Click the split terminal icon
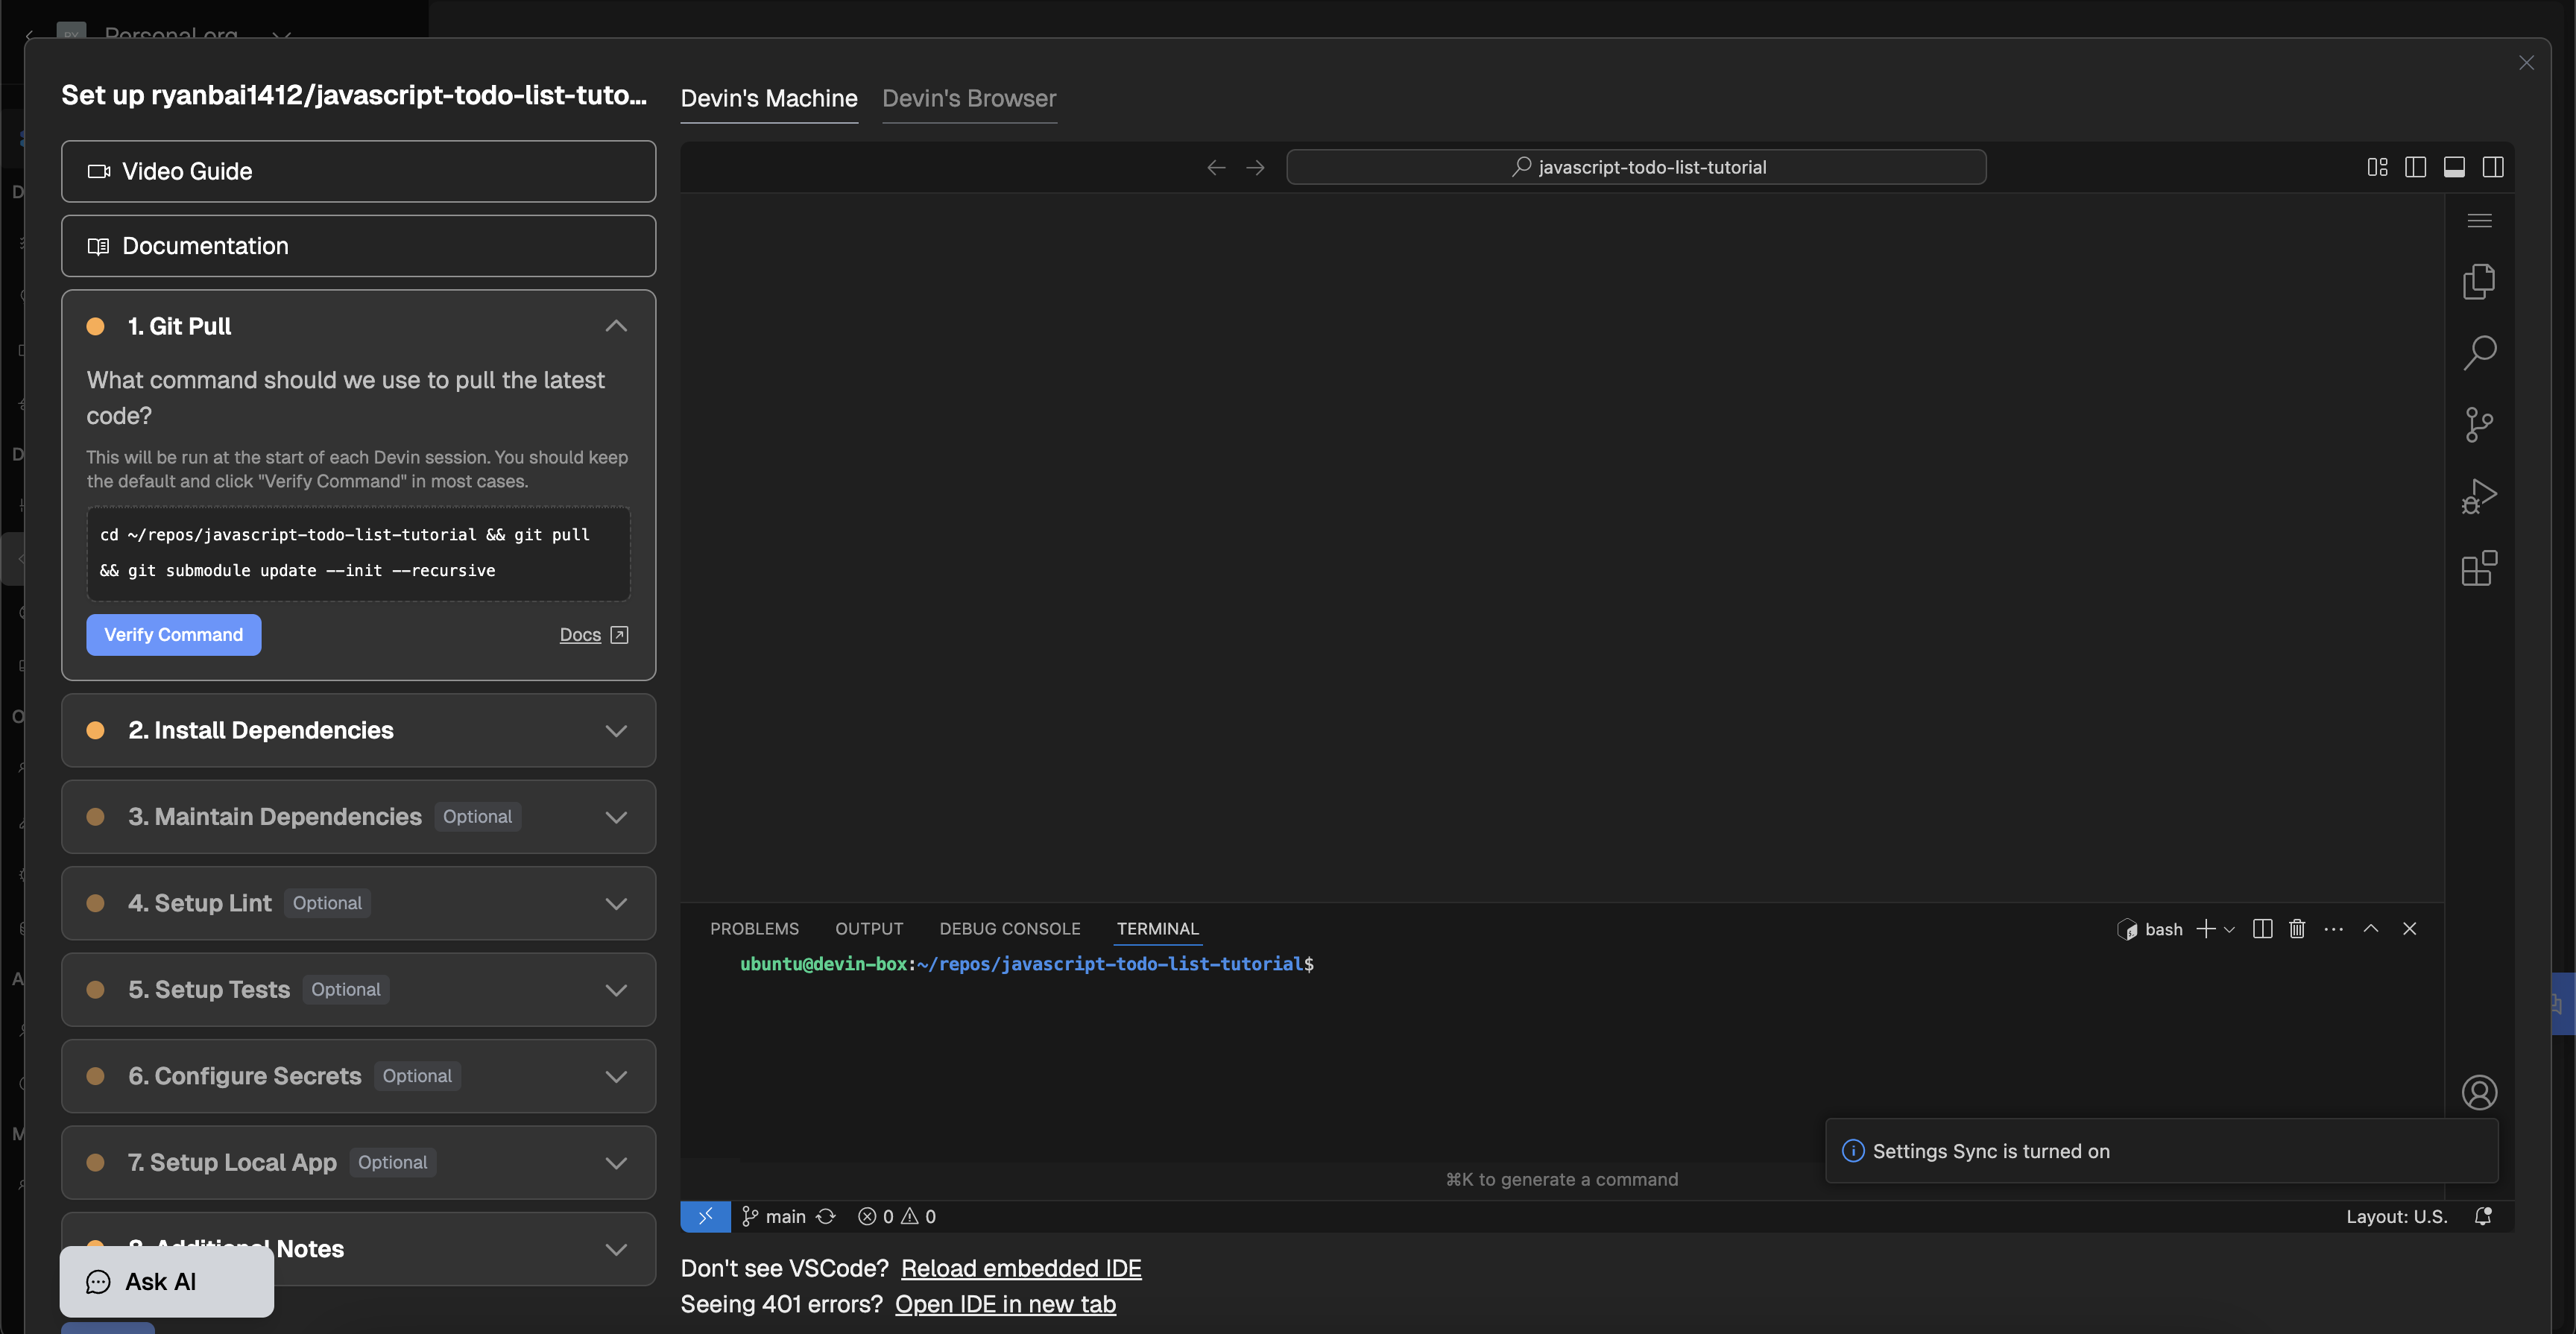This screenshot has width=2576, height=1334. pyautogui.click(x=2262, y=929)
